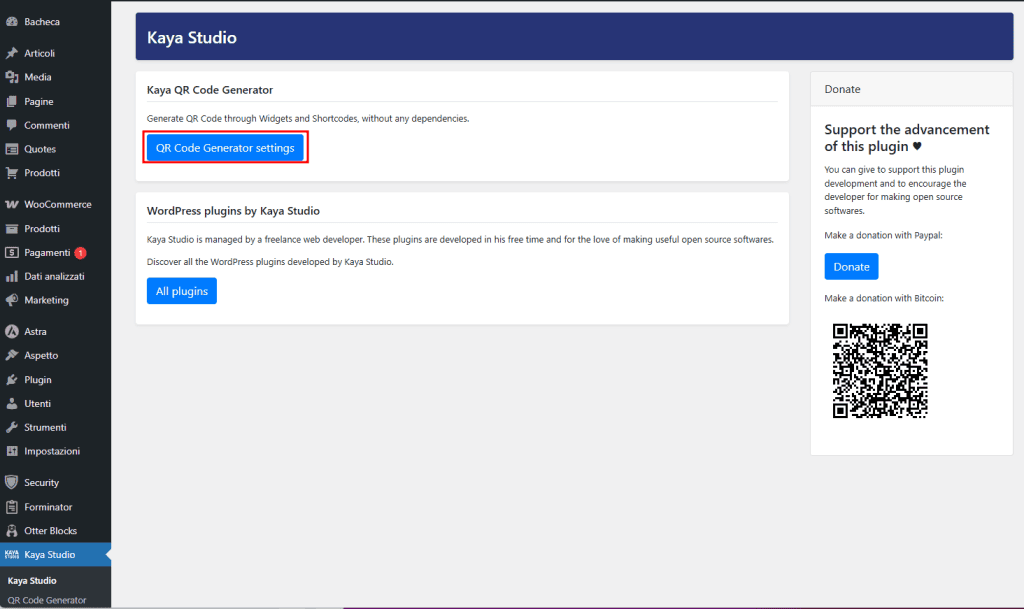1024x609 pixels.
Task: Click the QR Code Generator settings button
Action: [x=224, y=147]
